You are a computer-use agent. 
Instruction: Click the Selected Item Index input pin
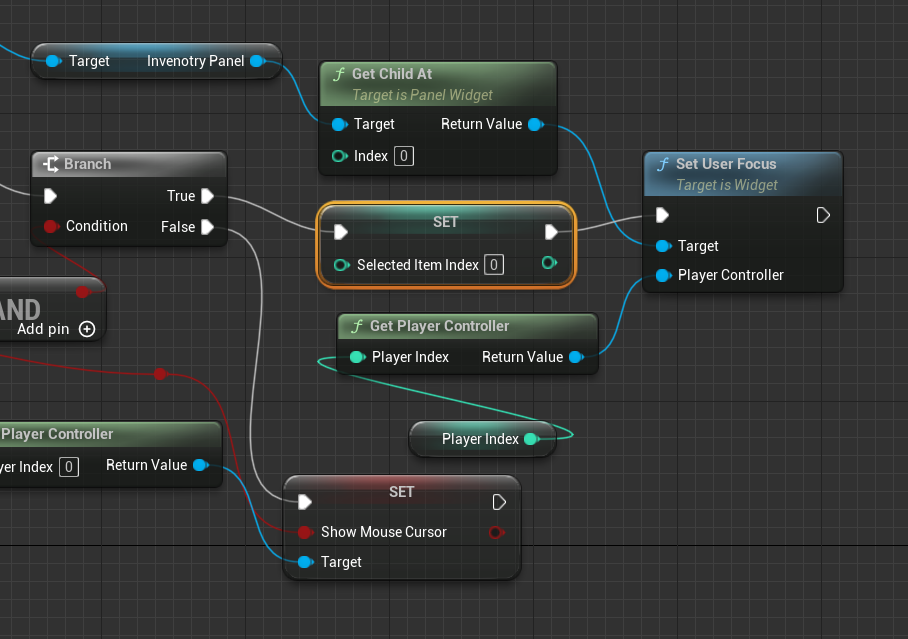pyautogui.click(x=342, y=265)
